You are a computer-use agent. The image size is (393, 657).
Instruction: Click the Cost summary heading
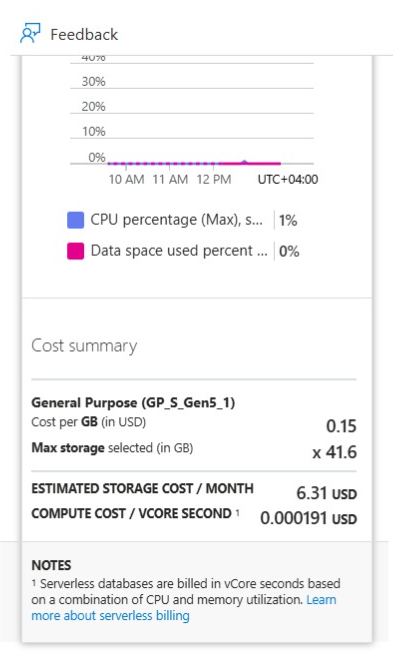pos(84,346)
